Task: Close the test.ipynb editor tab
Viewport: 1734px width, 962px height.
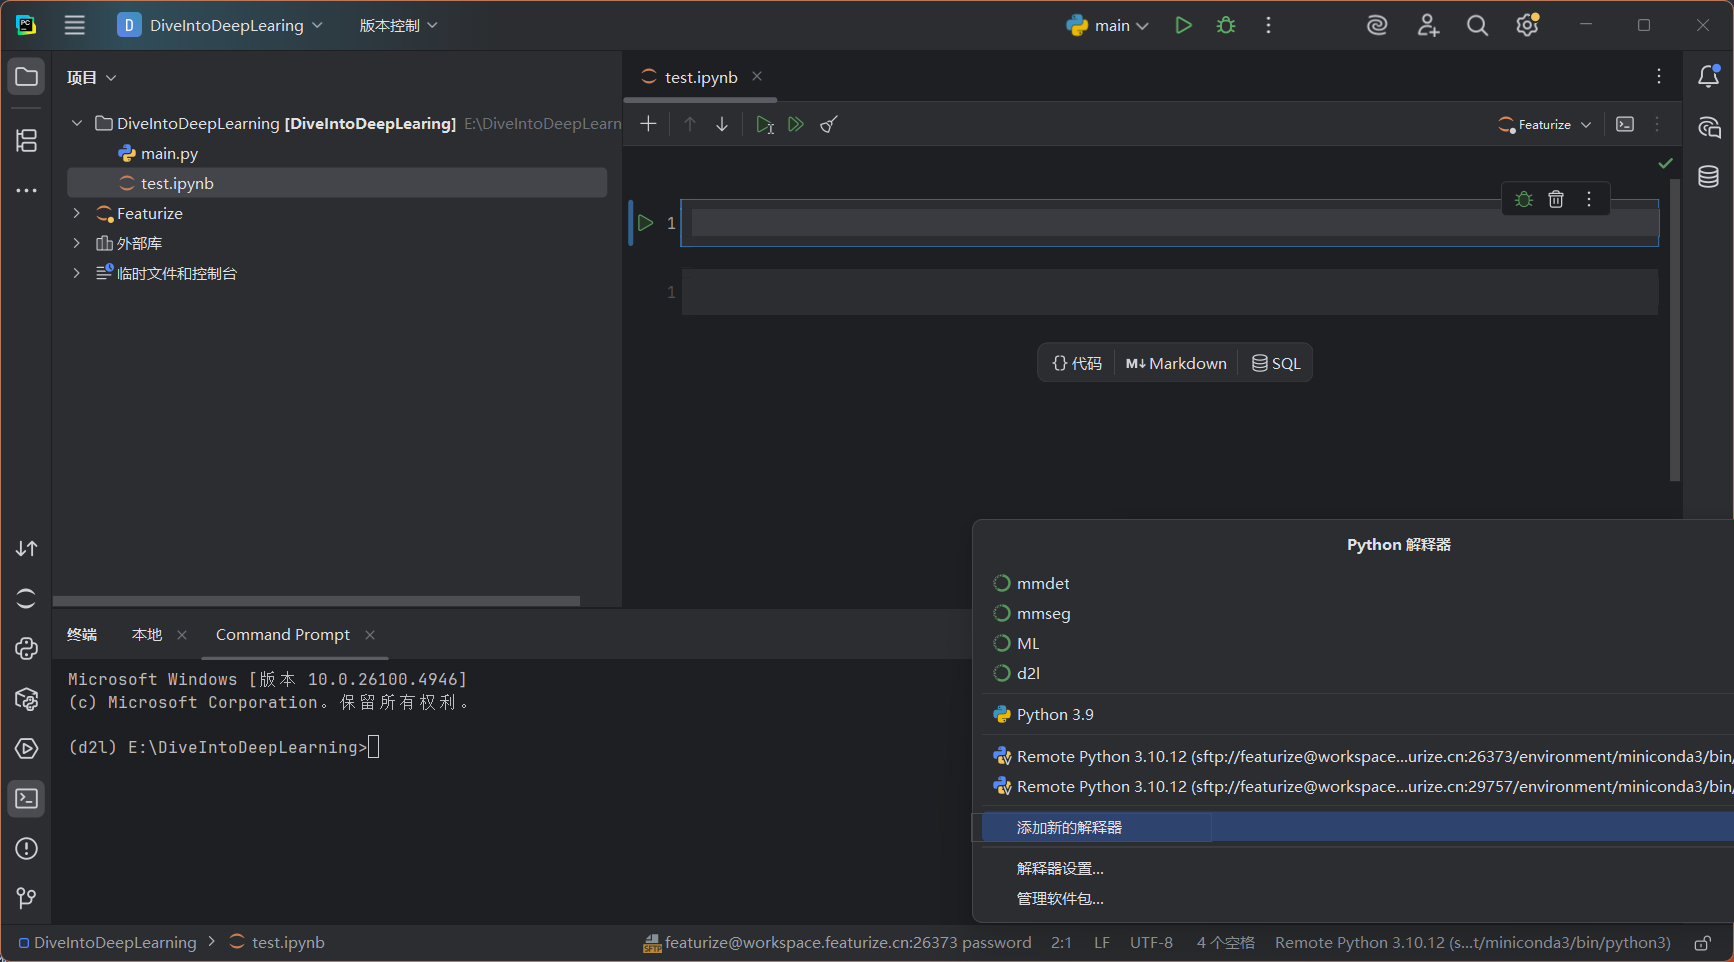Action: (x=757, y=77)
